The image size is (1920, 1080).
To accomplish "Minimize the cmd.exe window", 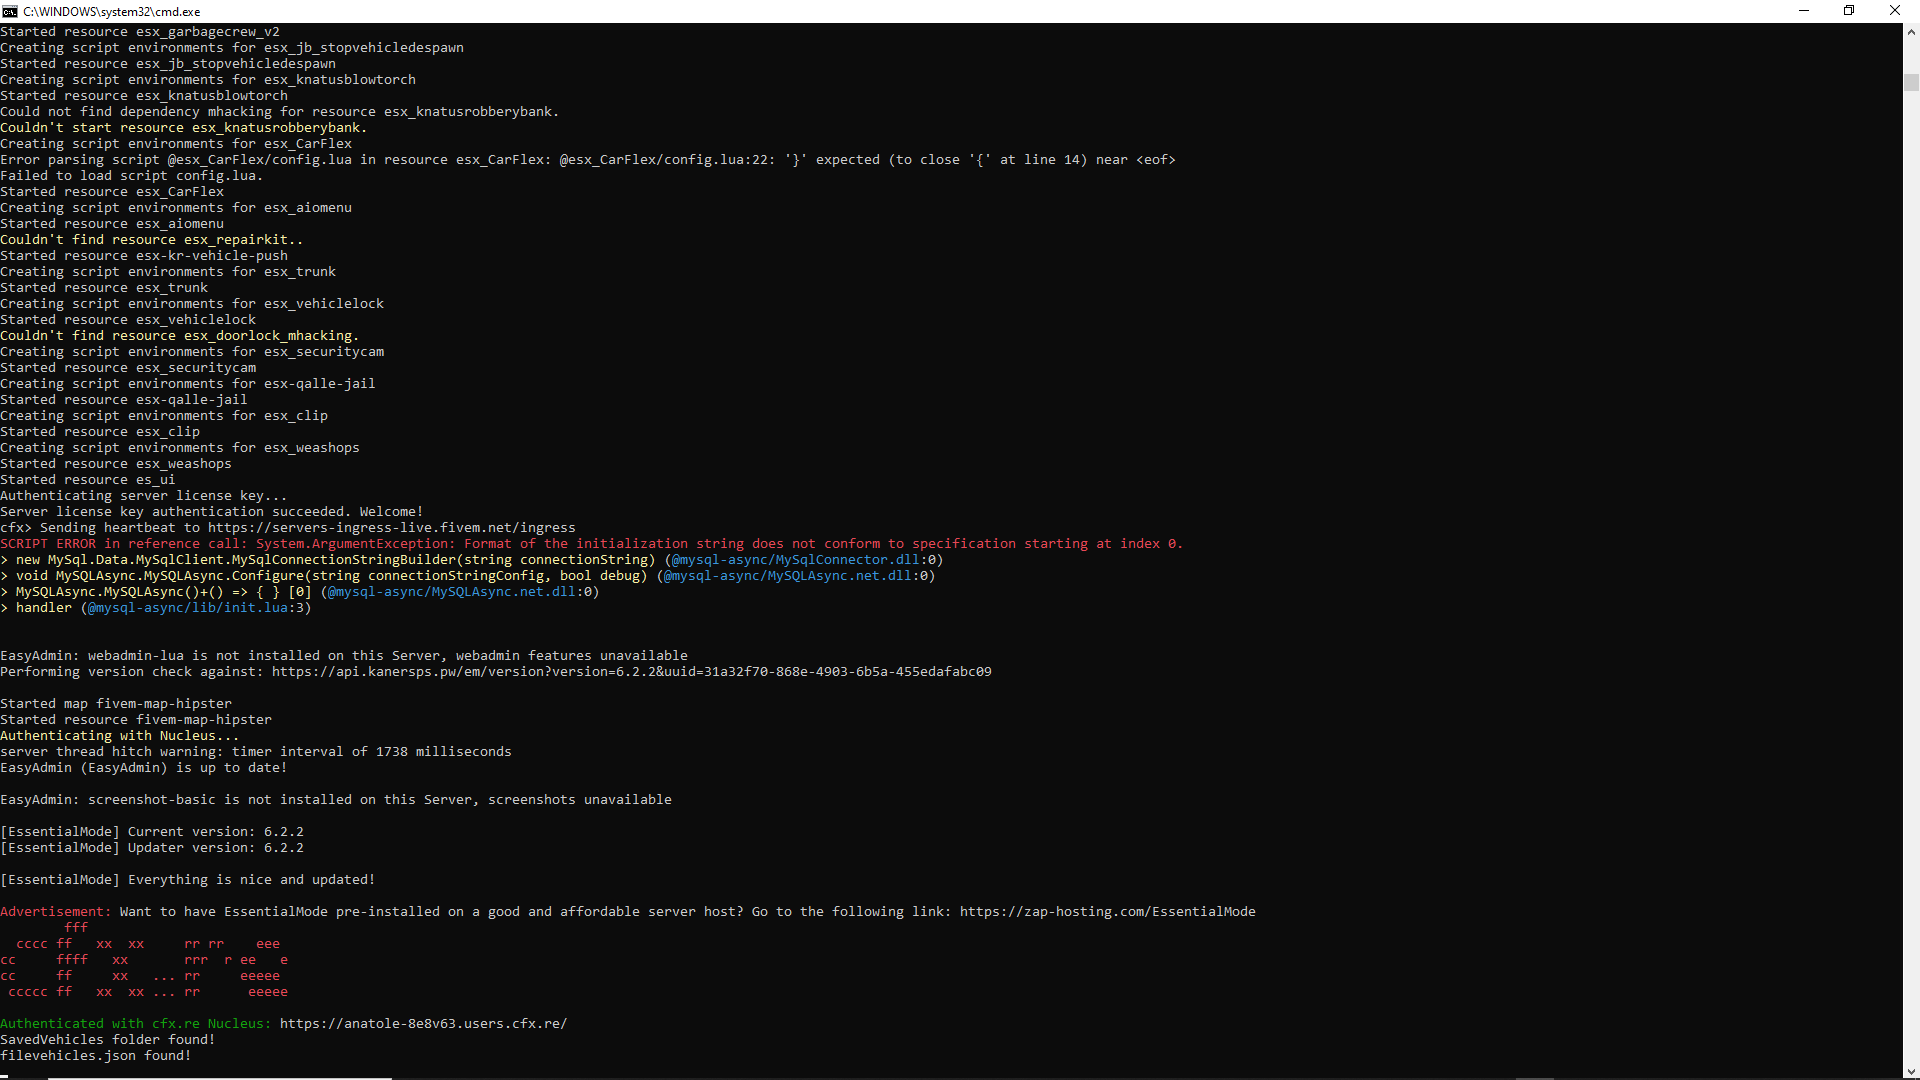I will click(x=1804, y=11).
